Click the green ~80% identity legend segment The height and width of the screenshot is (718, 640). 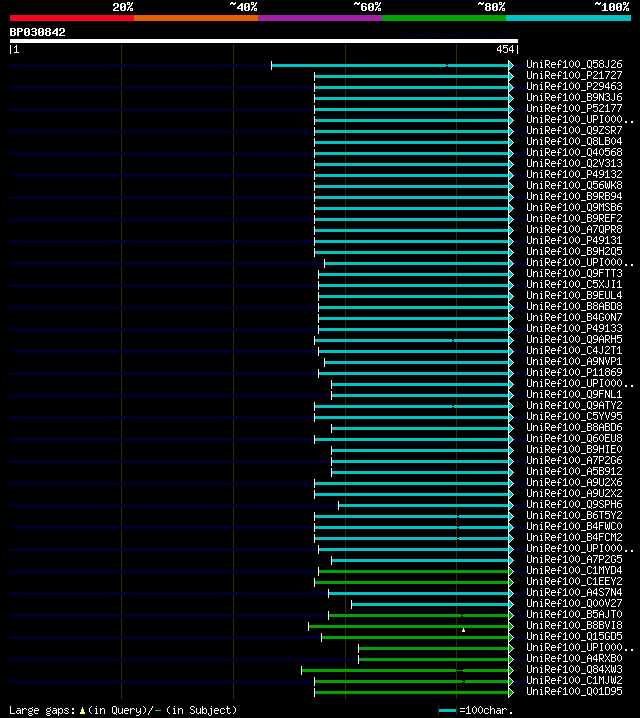[x=444, y=18]
